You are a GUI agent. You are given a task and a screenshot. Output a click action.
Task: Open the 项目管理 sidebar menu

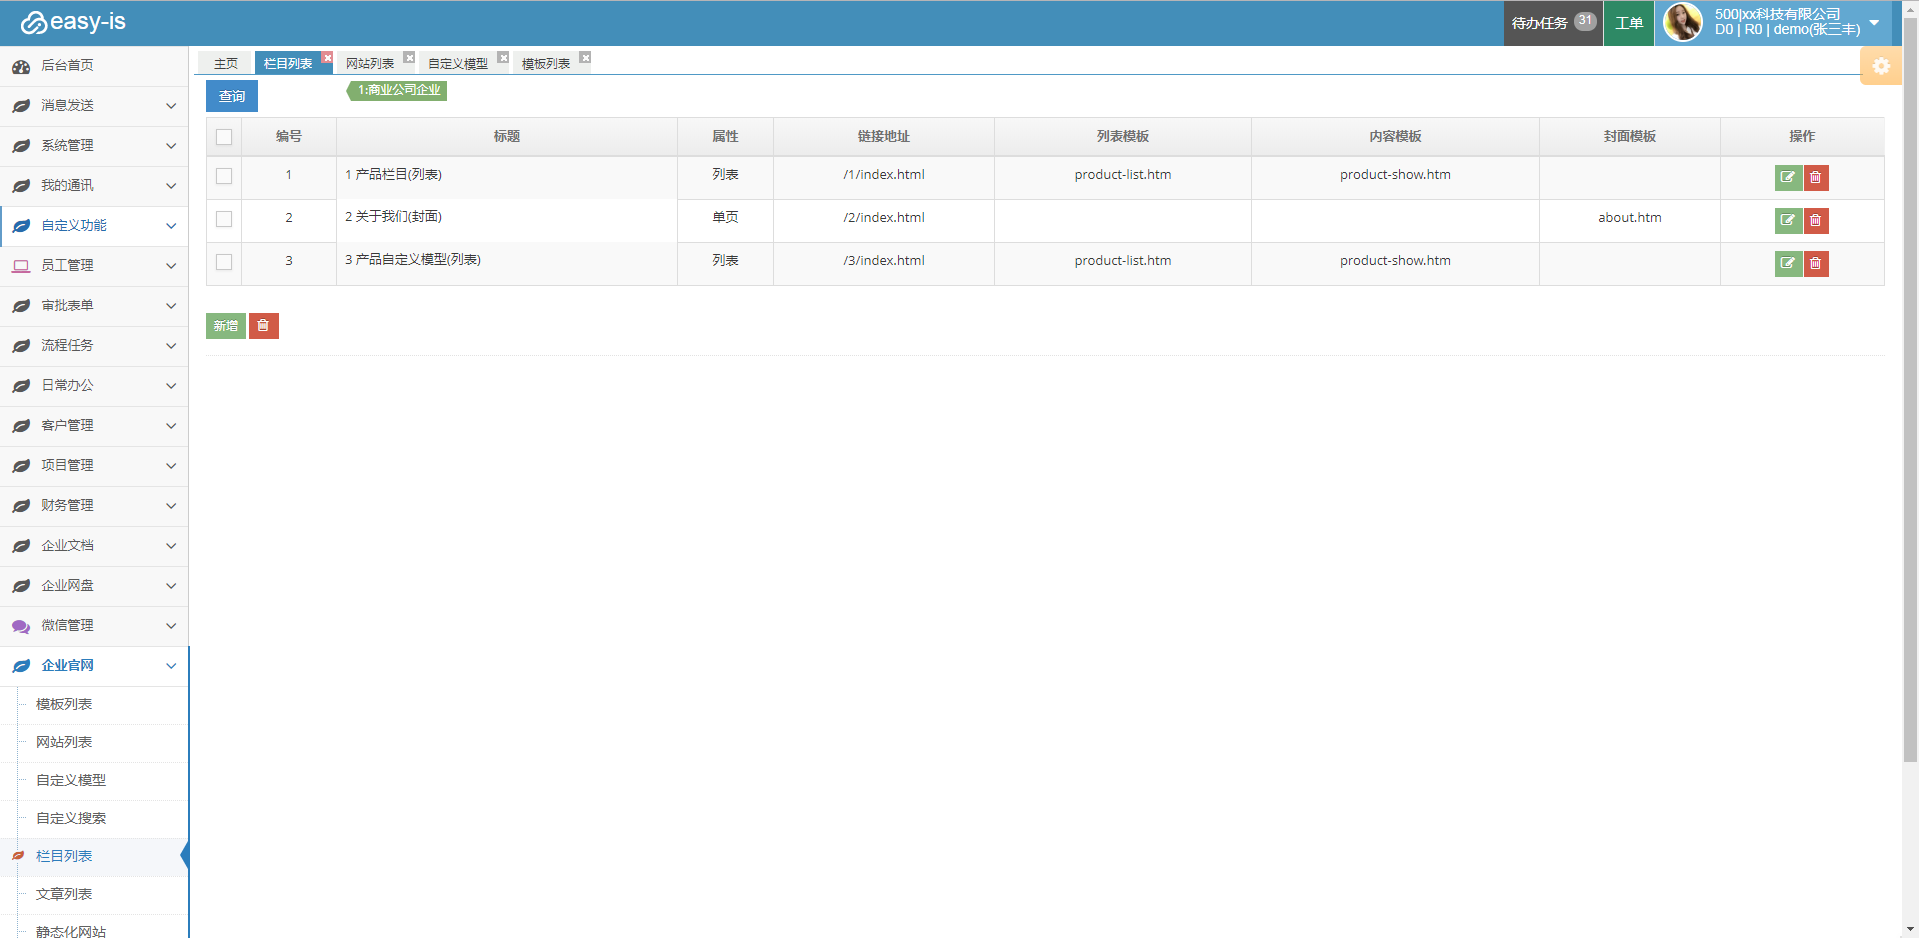94,466
